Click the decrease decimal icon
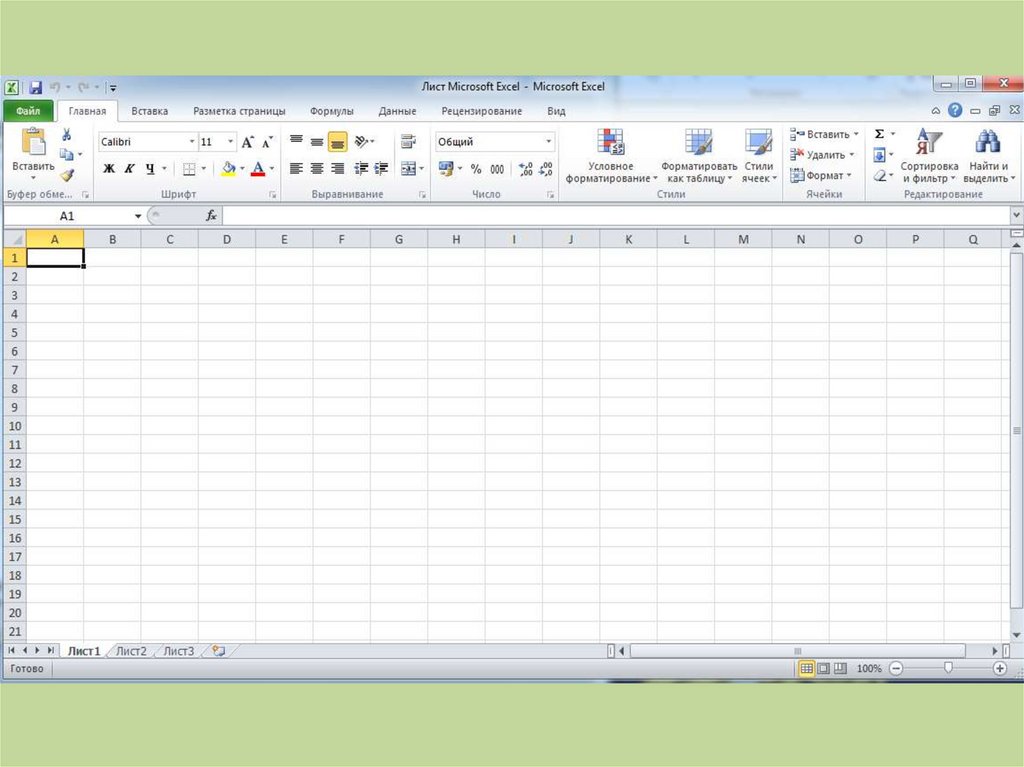 point(546,169)
